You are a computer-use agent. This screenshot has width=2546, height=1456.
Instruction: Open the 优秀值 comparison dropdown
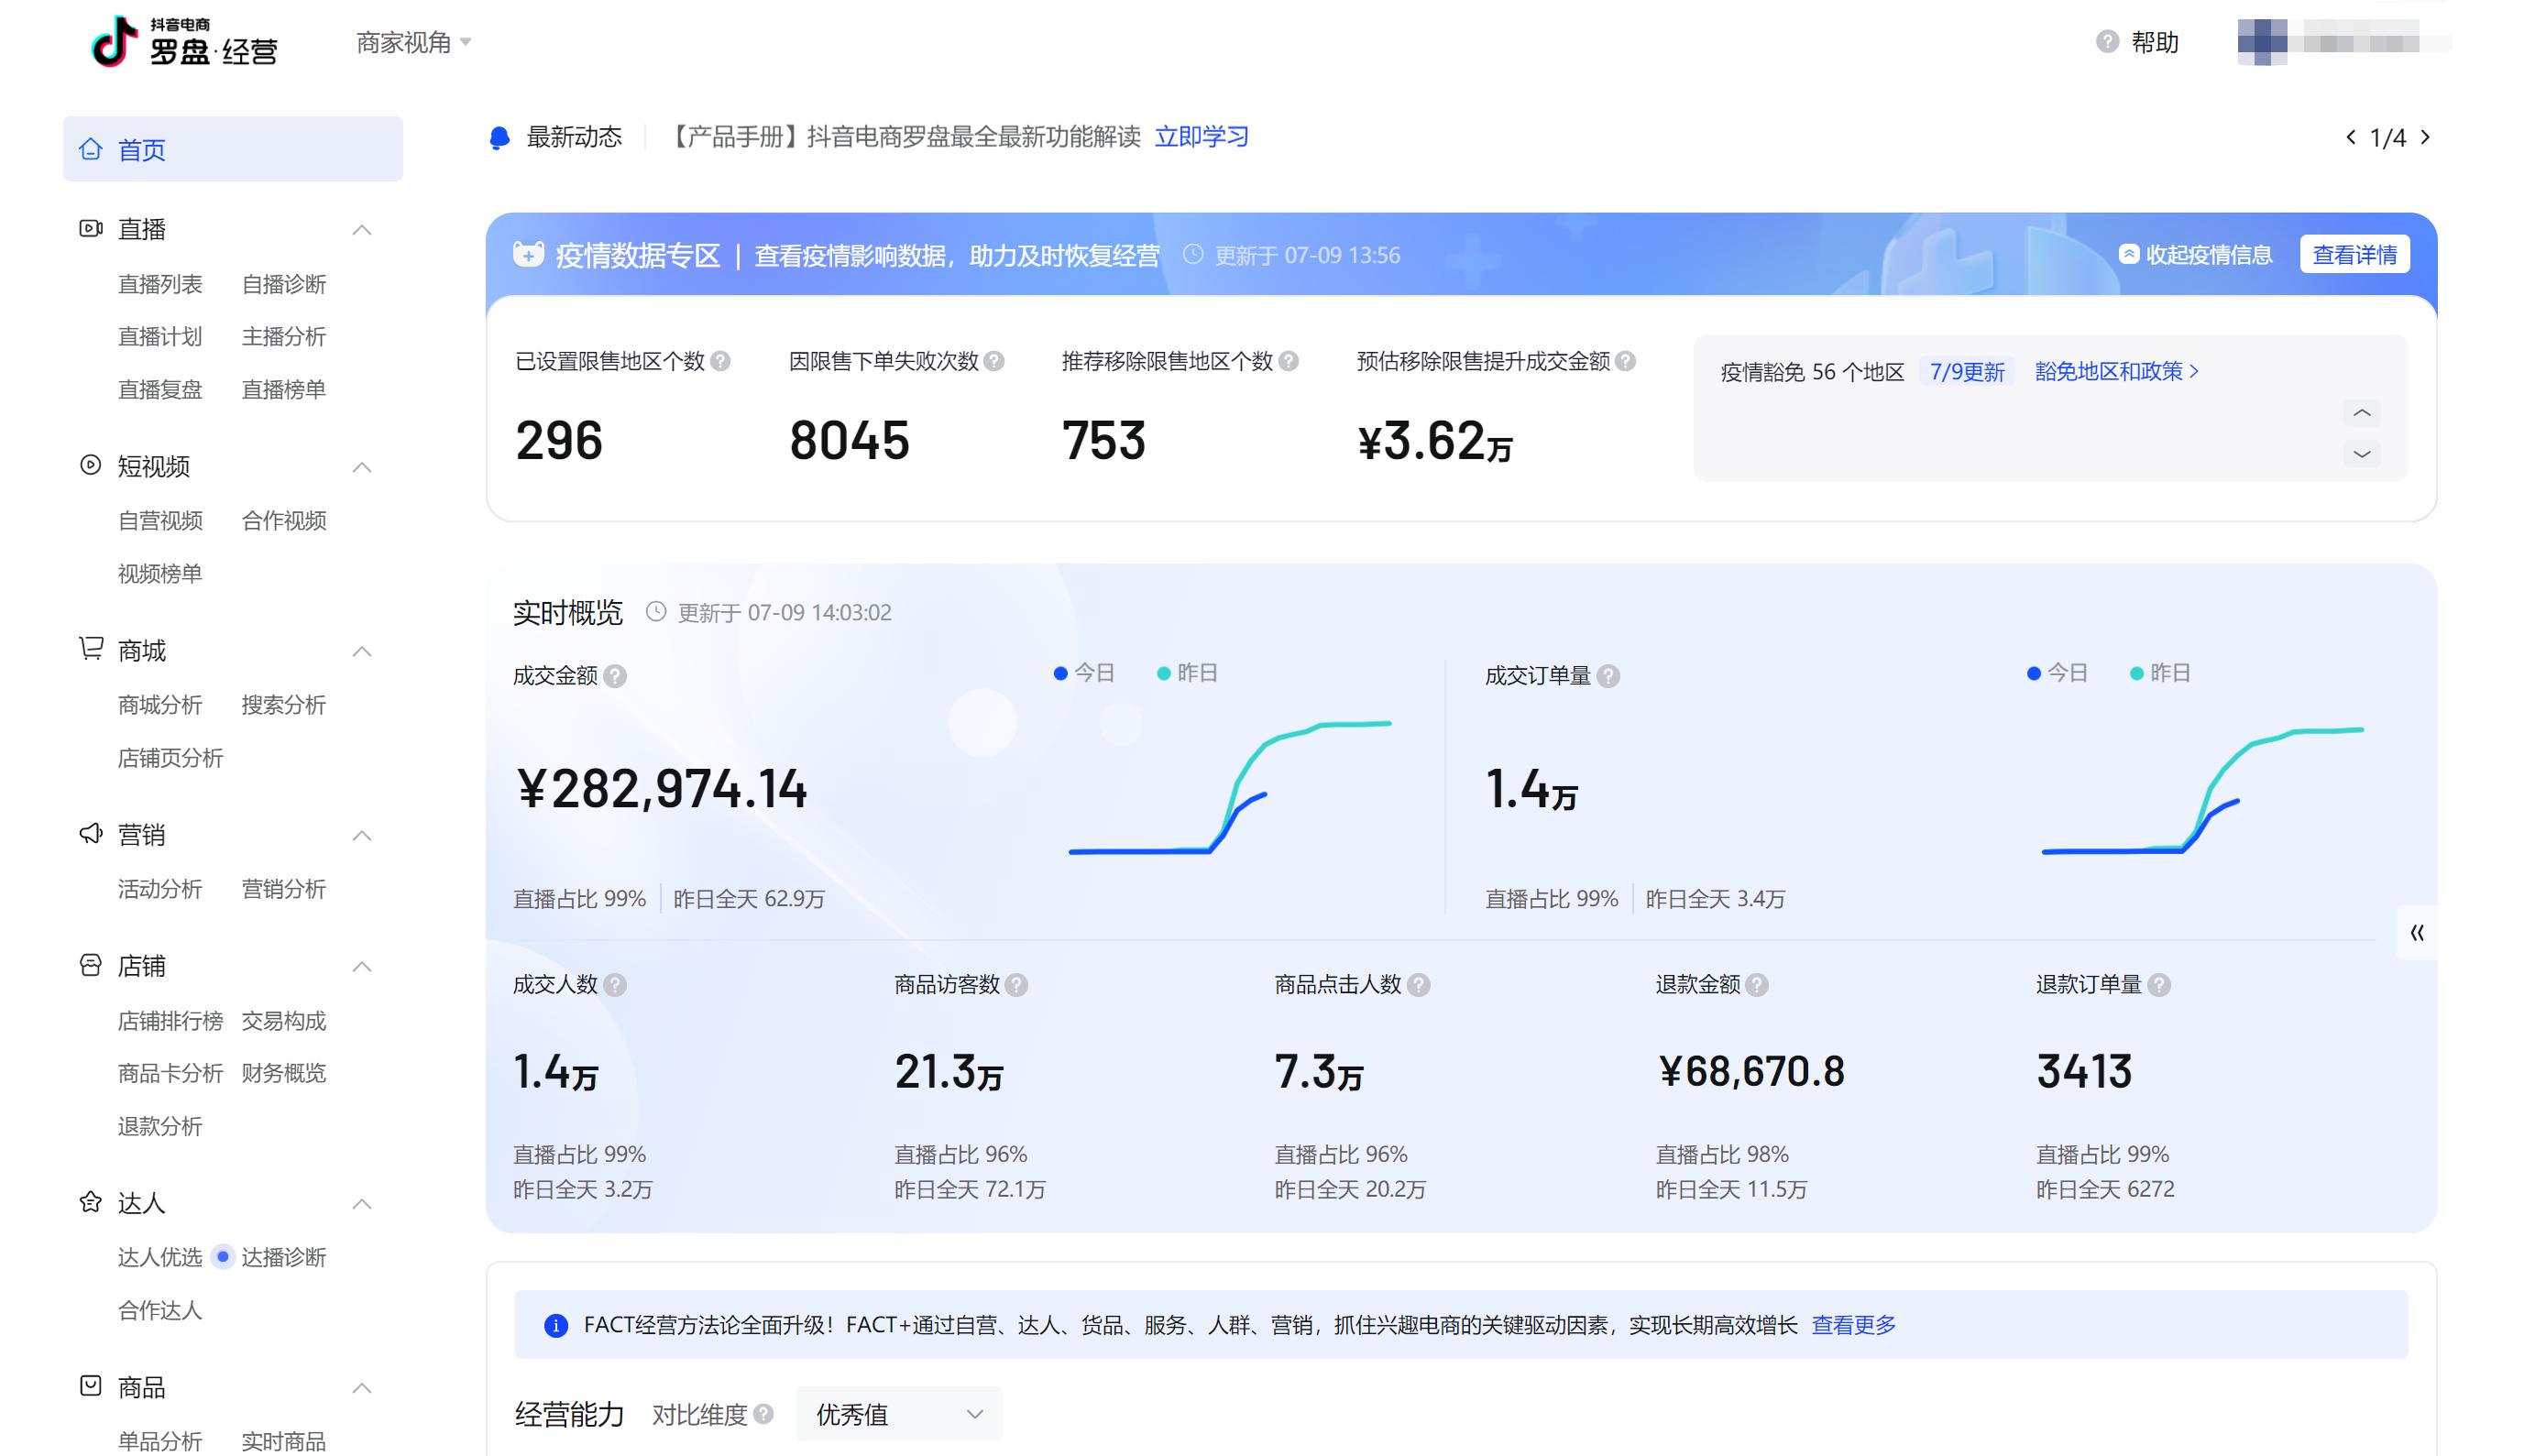pyautogui.click(x=897, y=1414)
